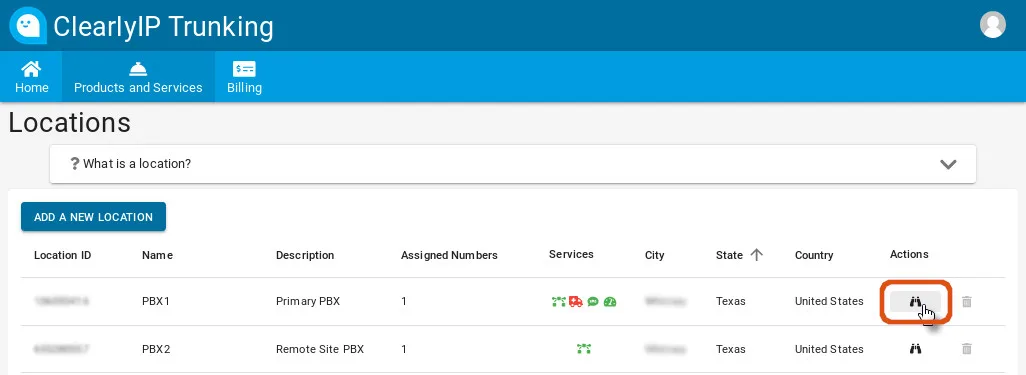
Task: Open the user profile avatar
Action: click(x=993, y=25)
